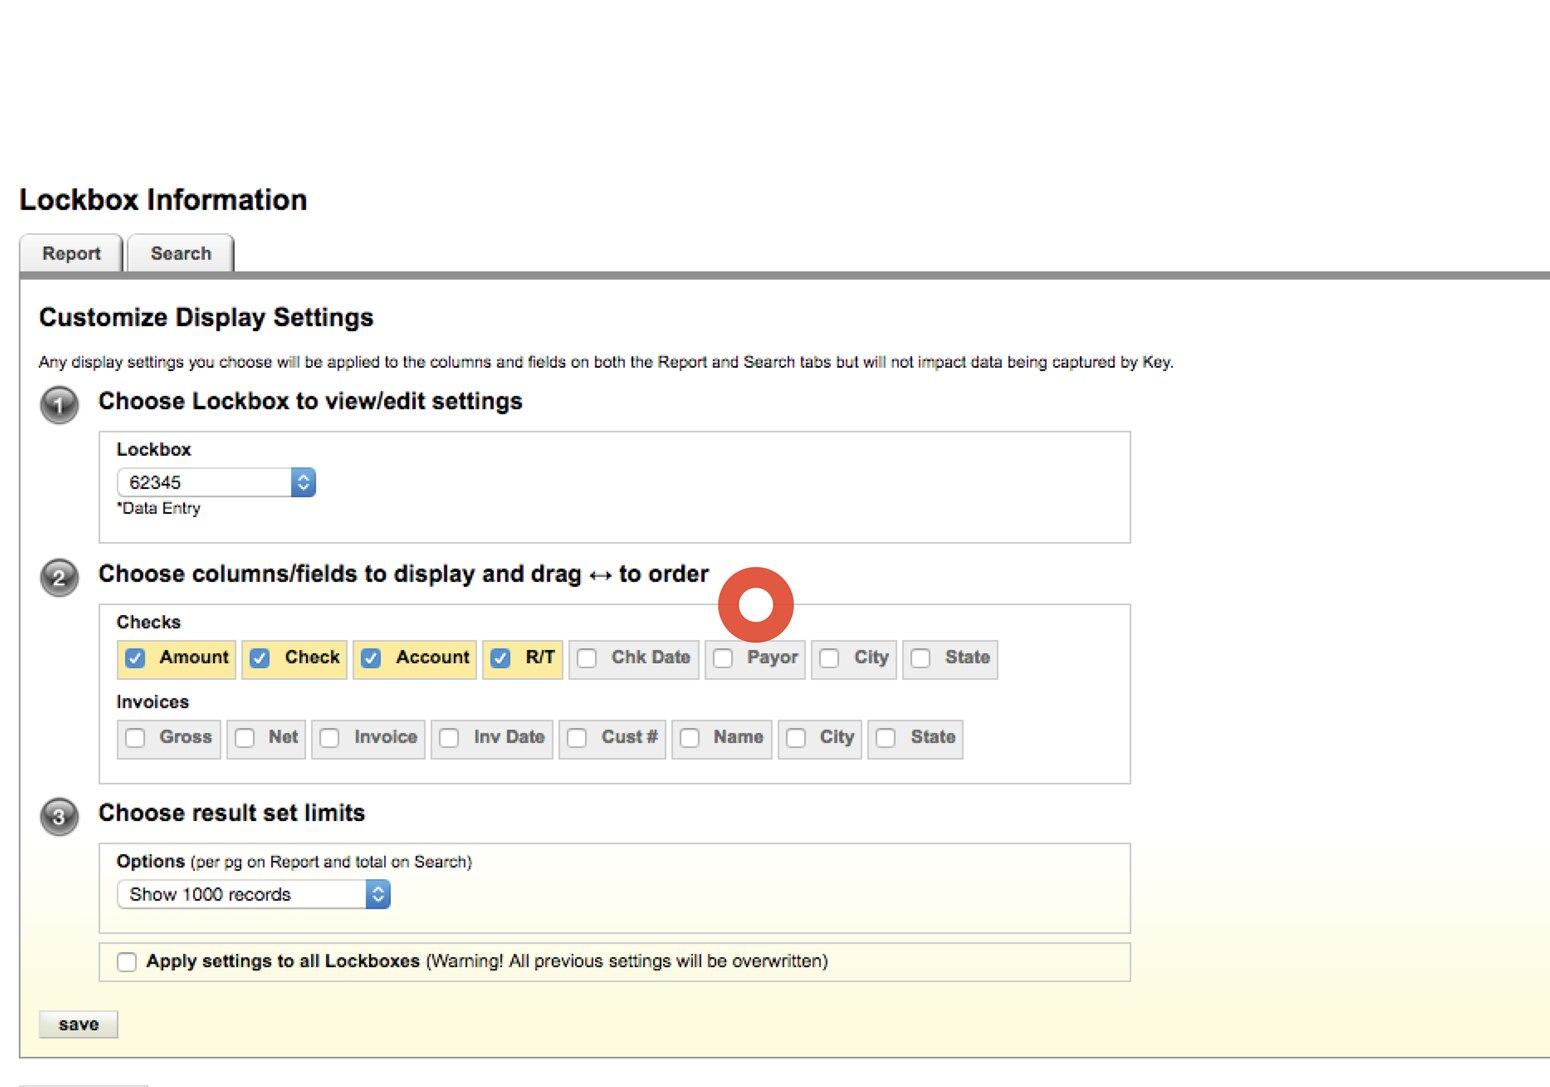The image size is (1550, 1087).
Task: Disable the Account display checkbox
Action: click(371, 658)
